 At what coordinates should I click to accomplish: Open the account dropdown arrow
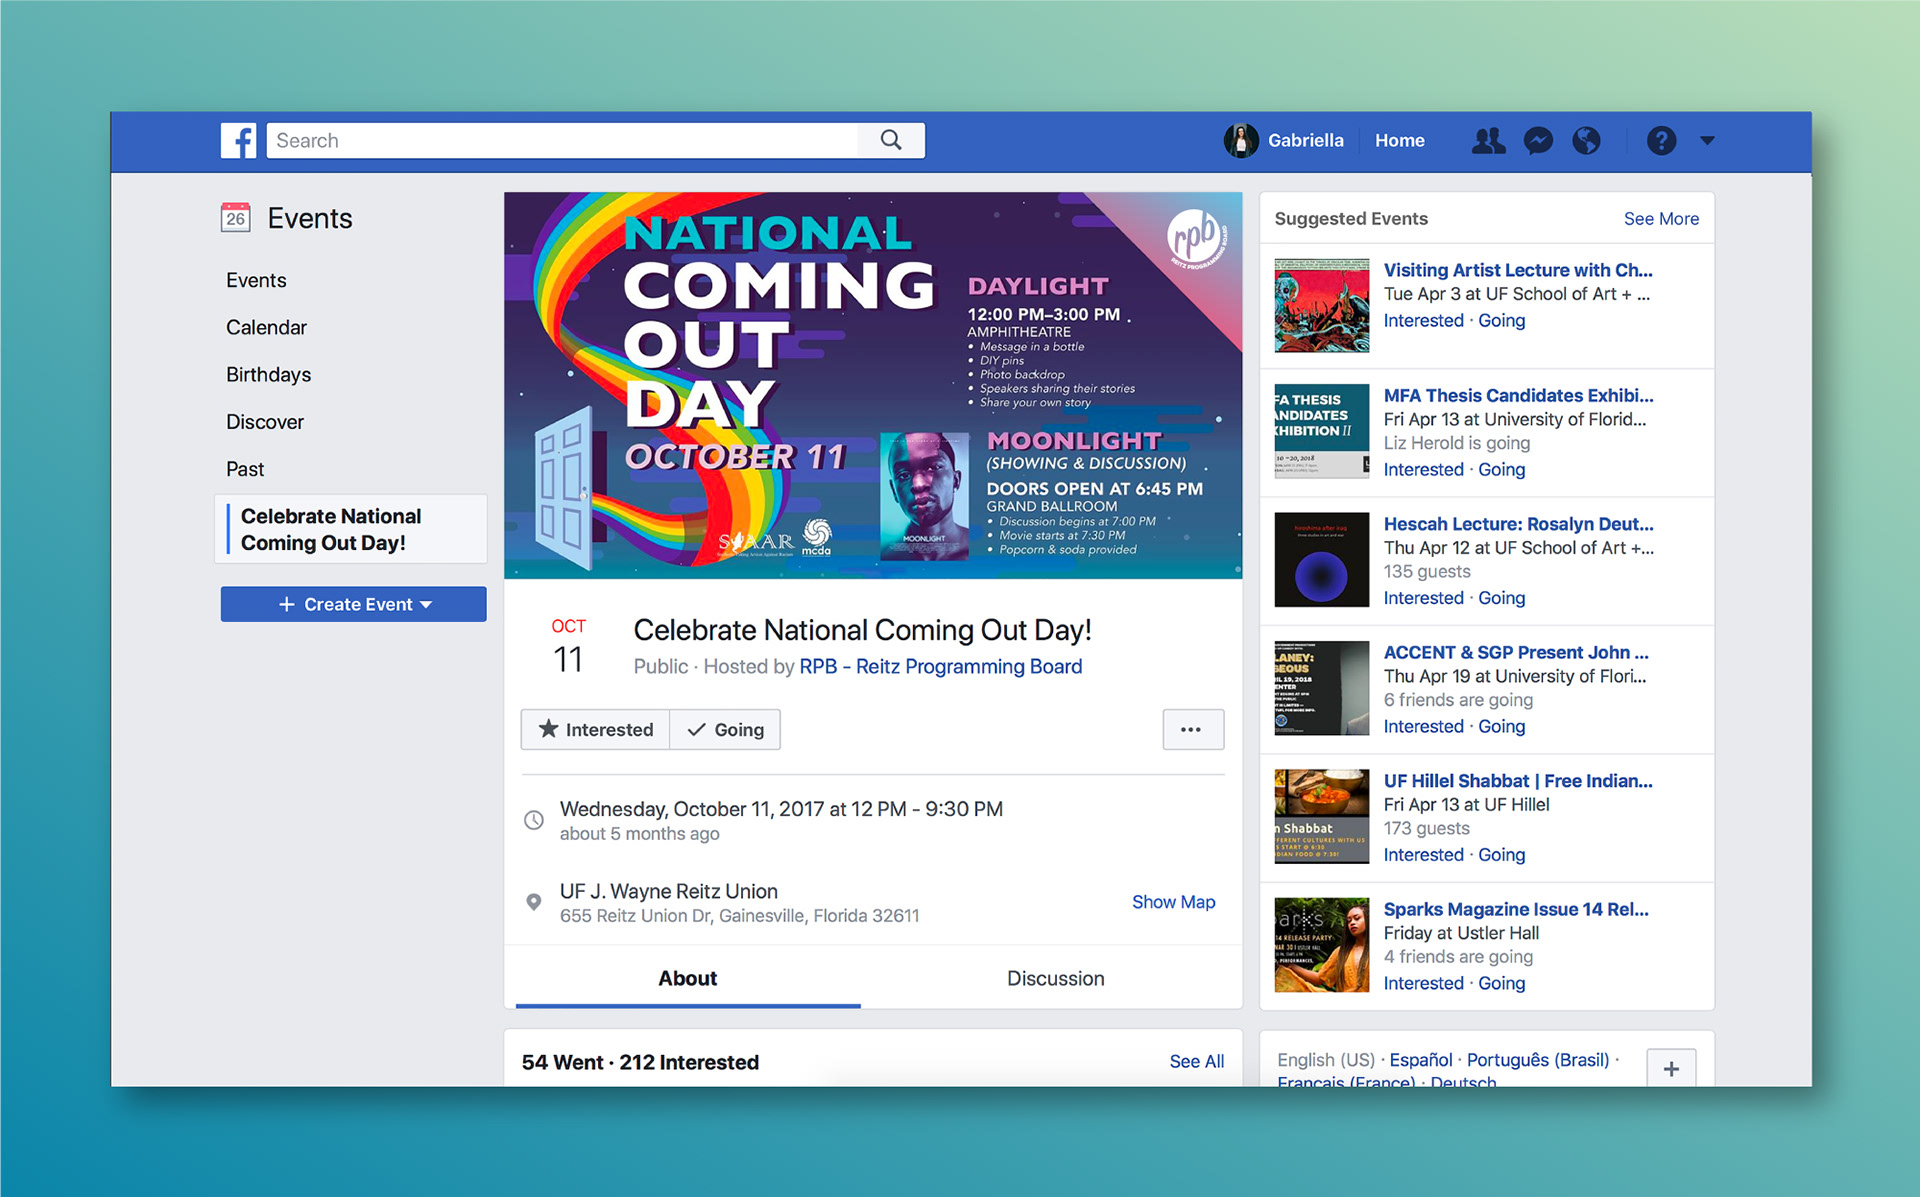click(1707, 141)
